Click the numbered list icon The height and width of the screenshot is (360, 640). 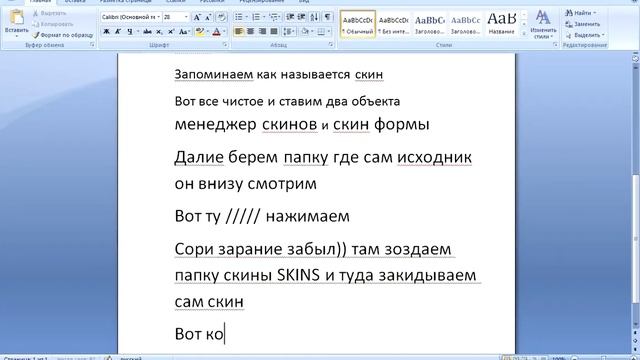[256, 17]
